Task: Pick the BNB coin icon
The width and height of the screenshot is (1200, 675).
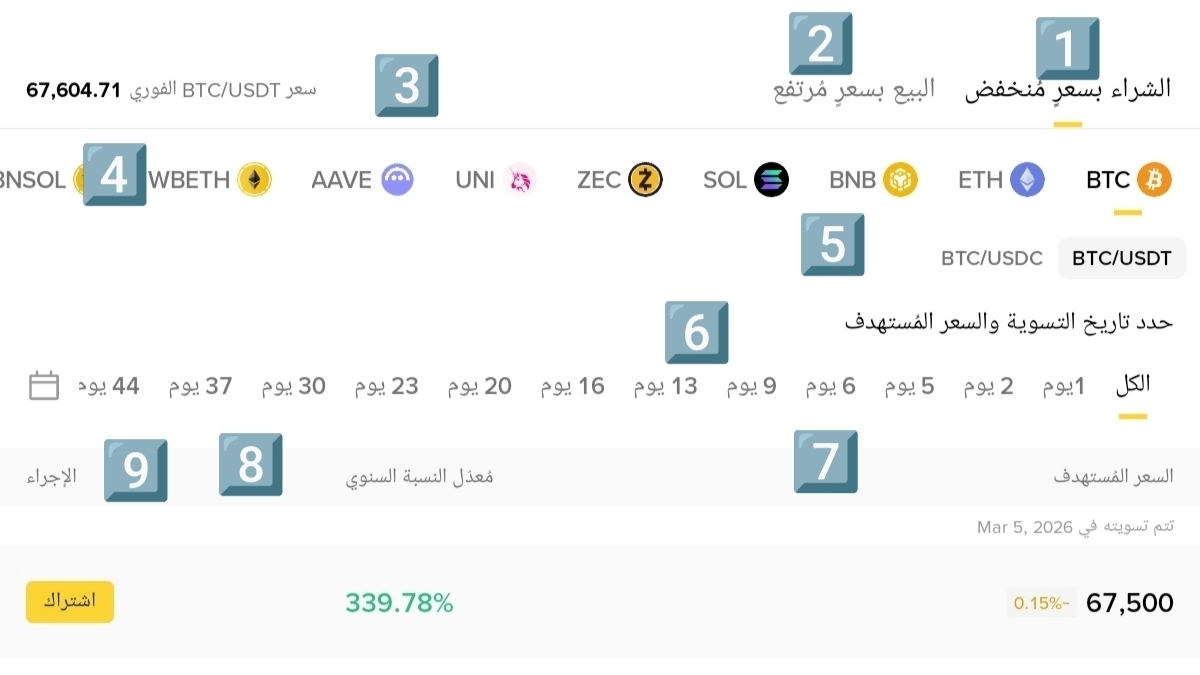Action: click(x=900, y=180)
